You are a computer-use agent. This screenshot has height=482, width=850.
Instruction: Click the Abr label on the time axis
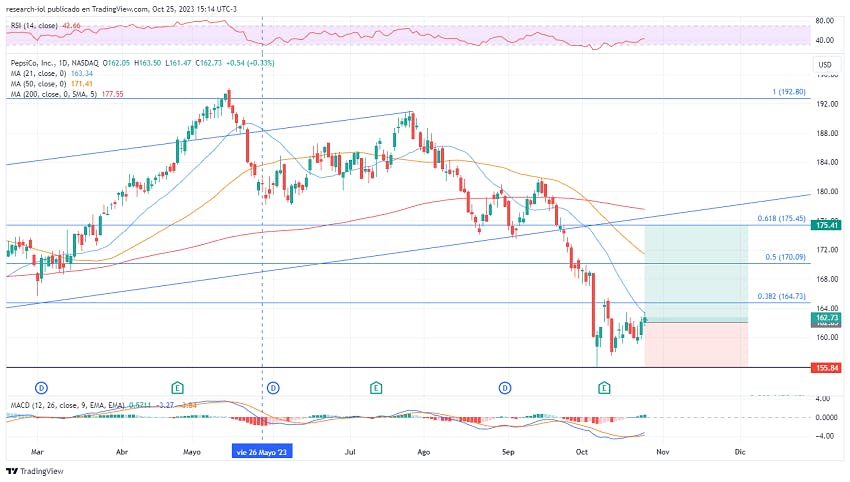(x=122, y=452)
